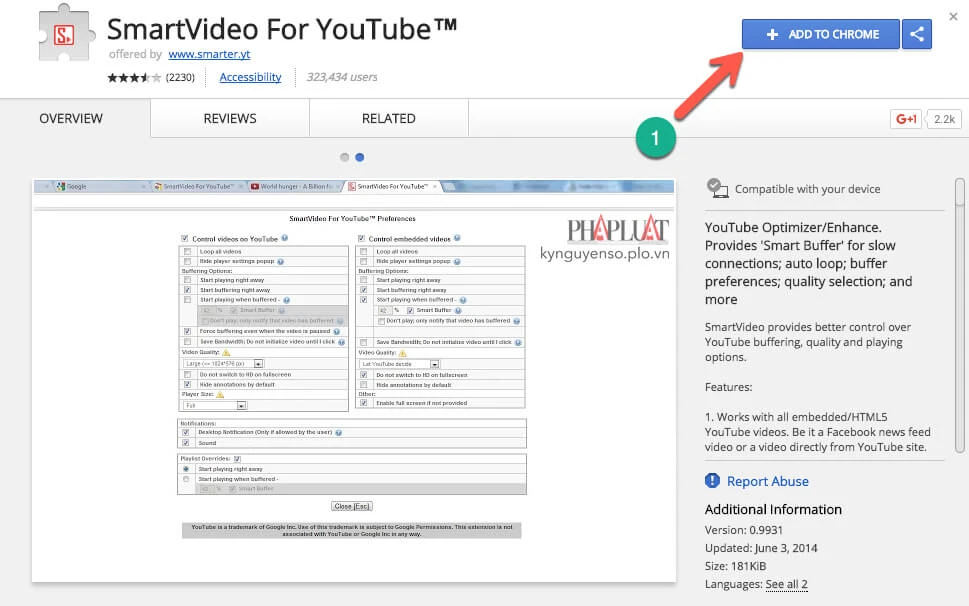Toggle the Desktop Notification checkbox
969x606 pixels.
185,432
